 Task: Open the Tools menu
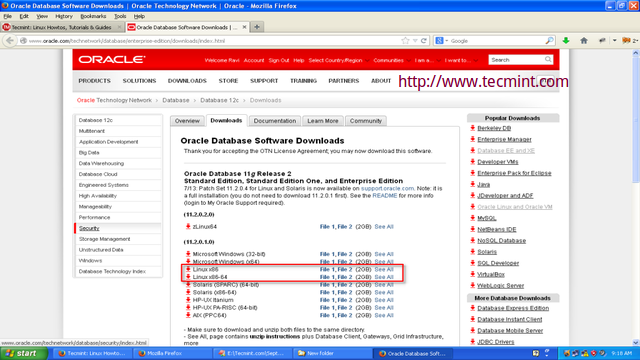(120, 16)
